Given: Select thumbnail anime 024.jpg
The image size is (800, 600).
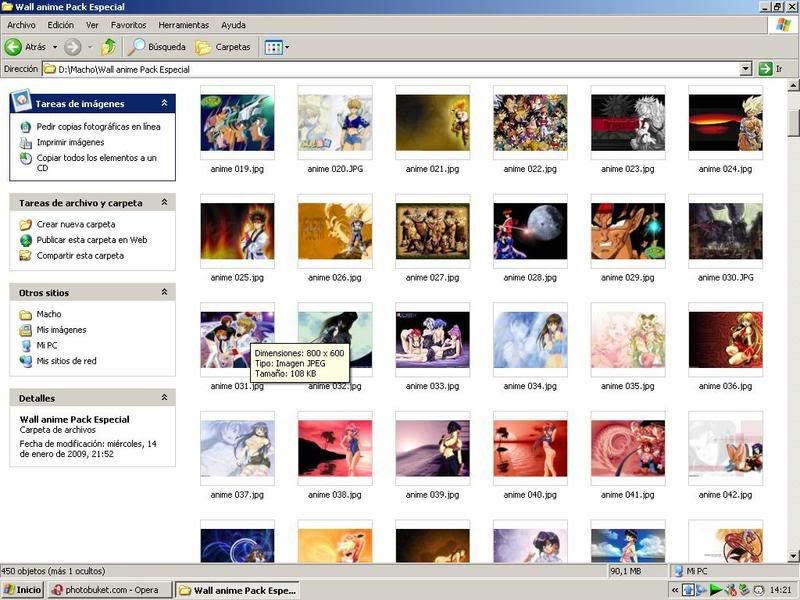Looking at the screenshot, I should pyautogui.click(x=726, y=122).
